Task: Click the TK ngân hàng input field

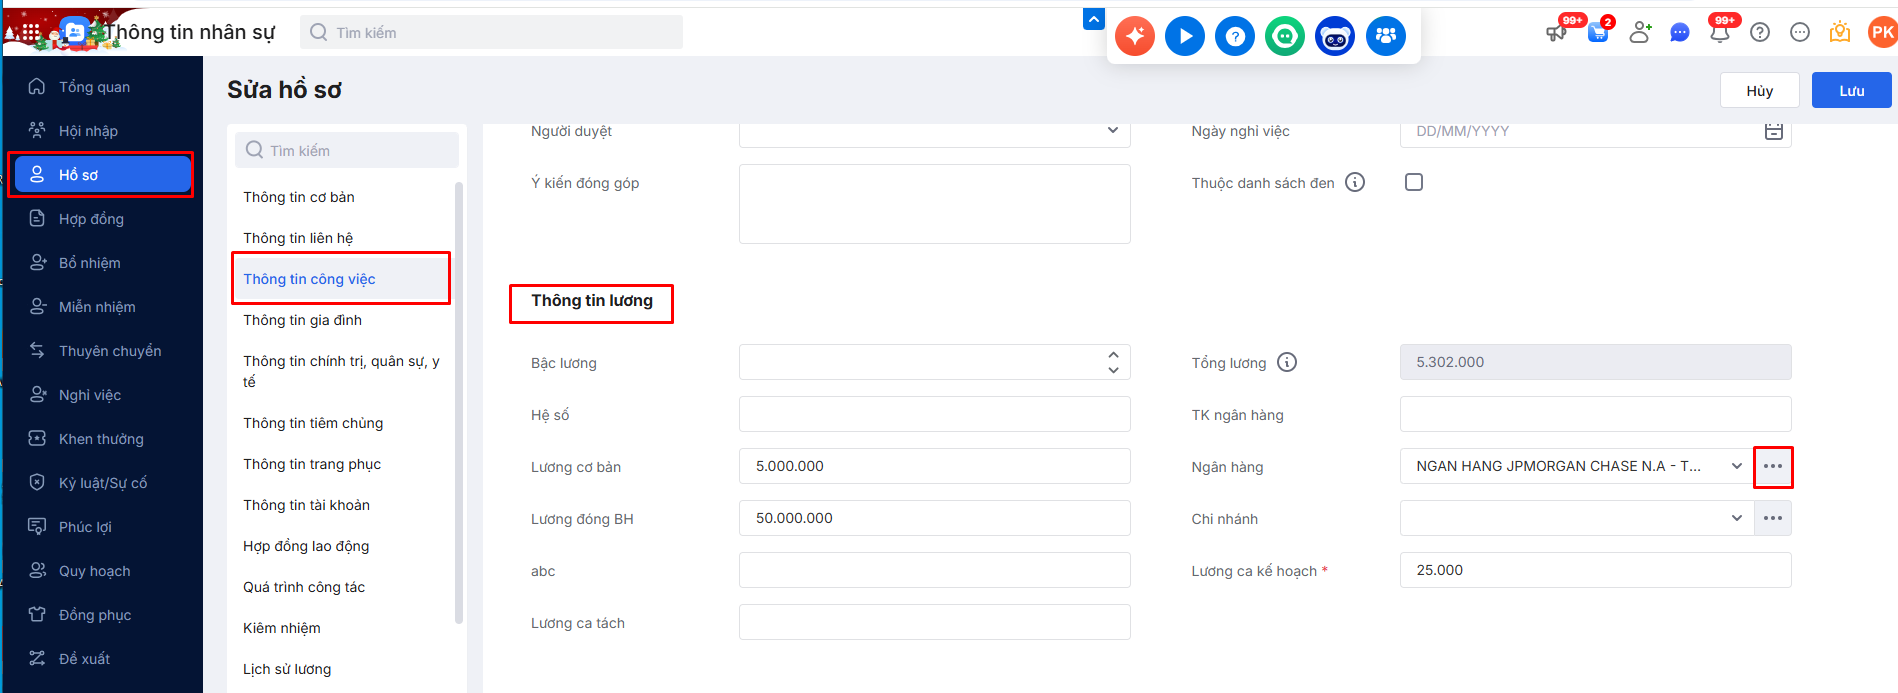Action: point(1595,414)
